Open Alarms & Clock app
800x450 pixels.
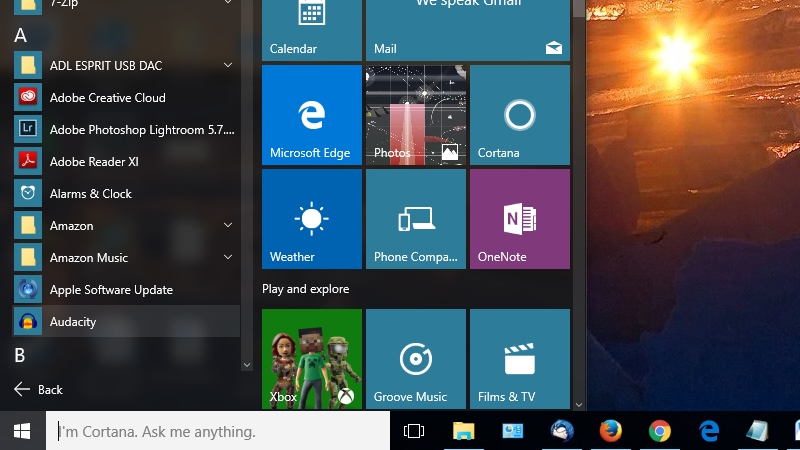(126, 193)
